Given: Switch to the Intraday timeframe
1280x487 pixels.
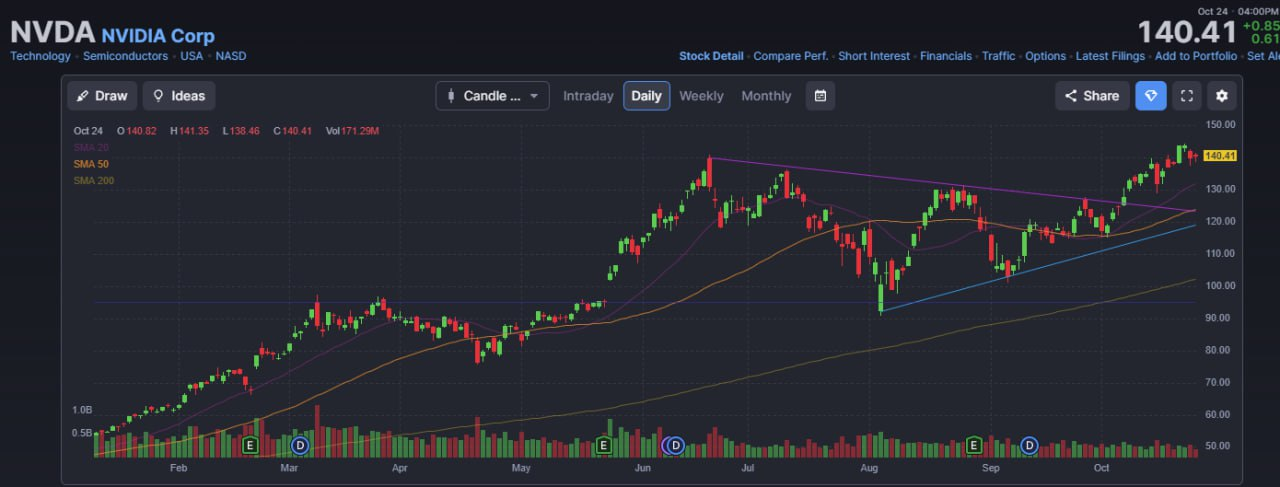Looking at the screenshot, I should tap(588, 96).
